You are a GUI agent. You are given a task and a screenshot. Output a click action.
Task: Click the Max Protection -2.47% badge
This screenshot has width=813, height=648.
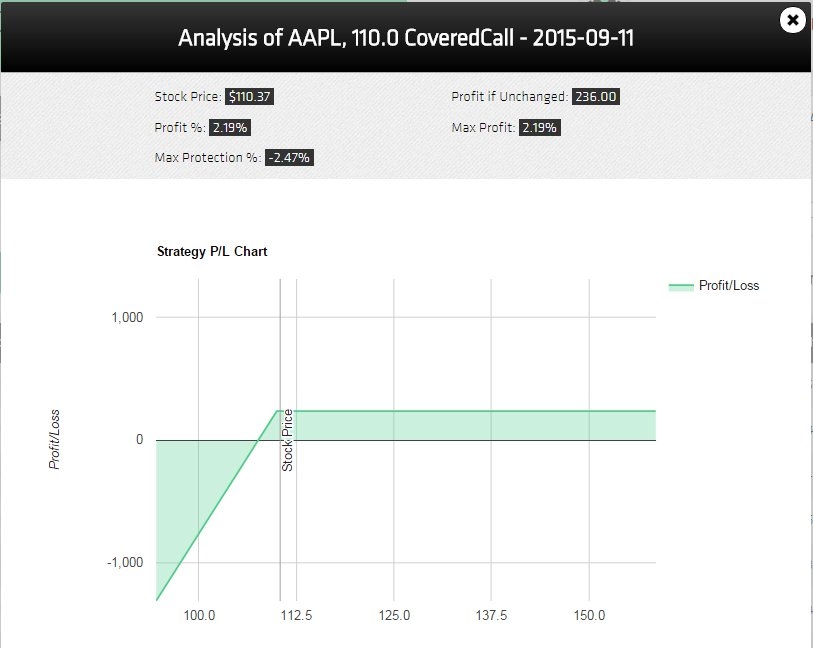(x=289, y=158)
